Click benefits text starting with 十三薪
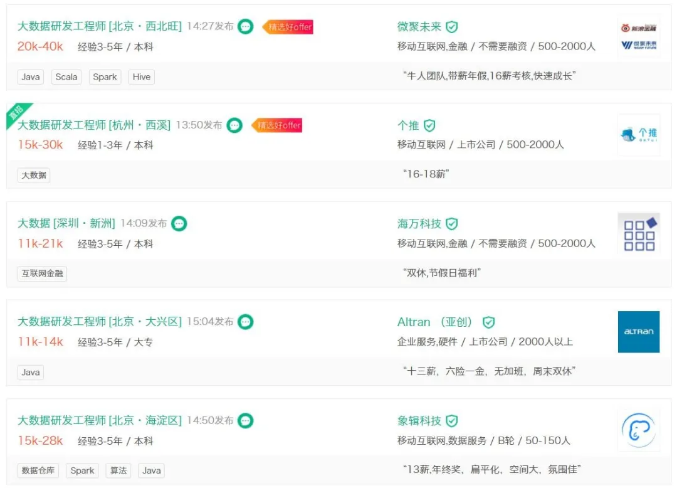Screen dimensions: 675x489 (x=489, y=371)
